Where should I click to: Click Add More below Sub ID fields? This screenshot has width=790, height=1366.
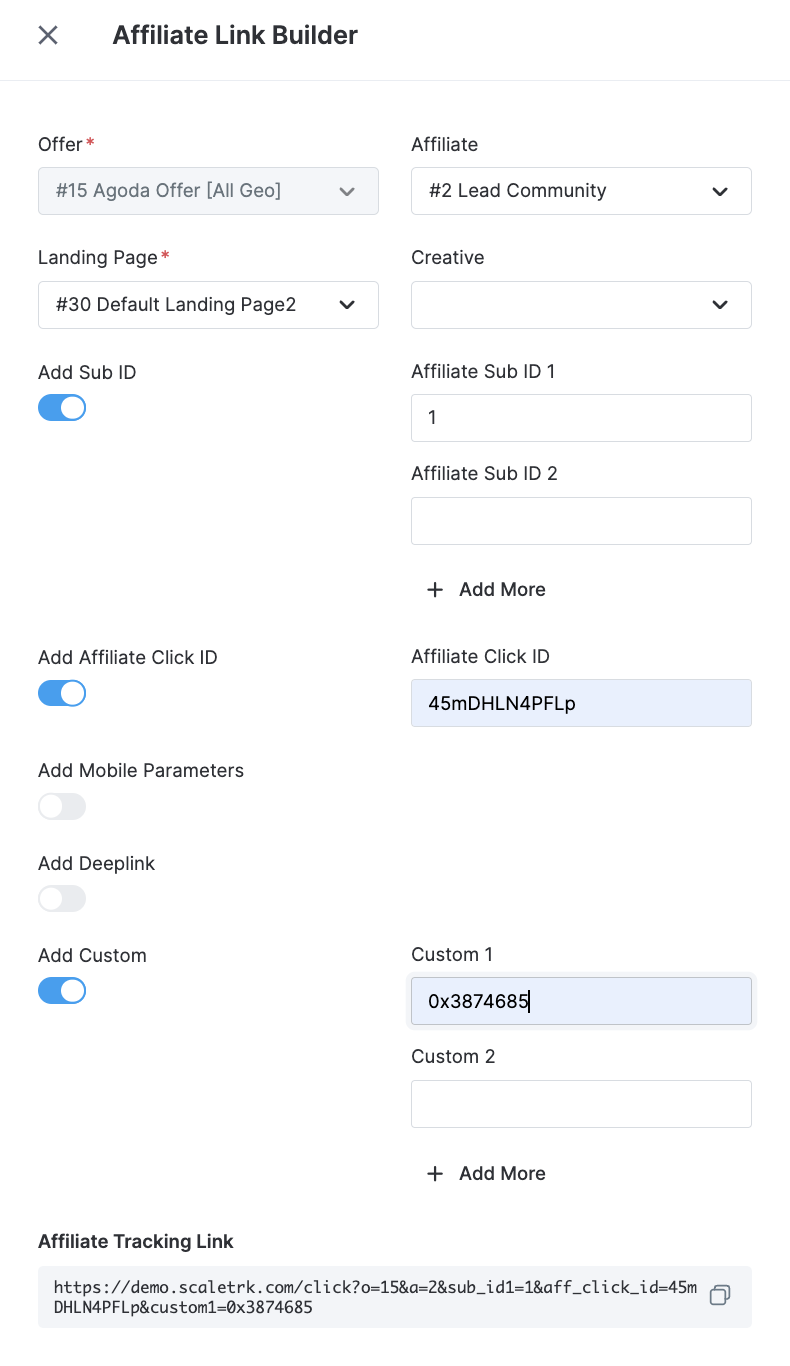coord(487,590)
